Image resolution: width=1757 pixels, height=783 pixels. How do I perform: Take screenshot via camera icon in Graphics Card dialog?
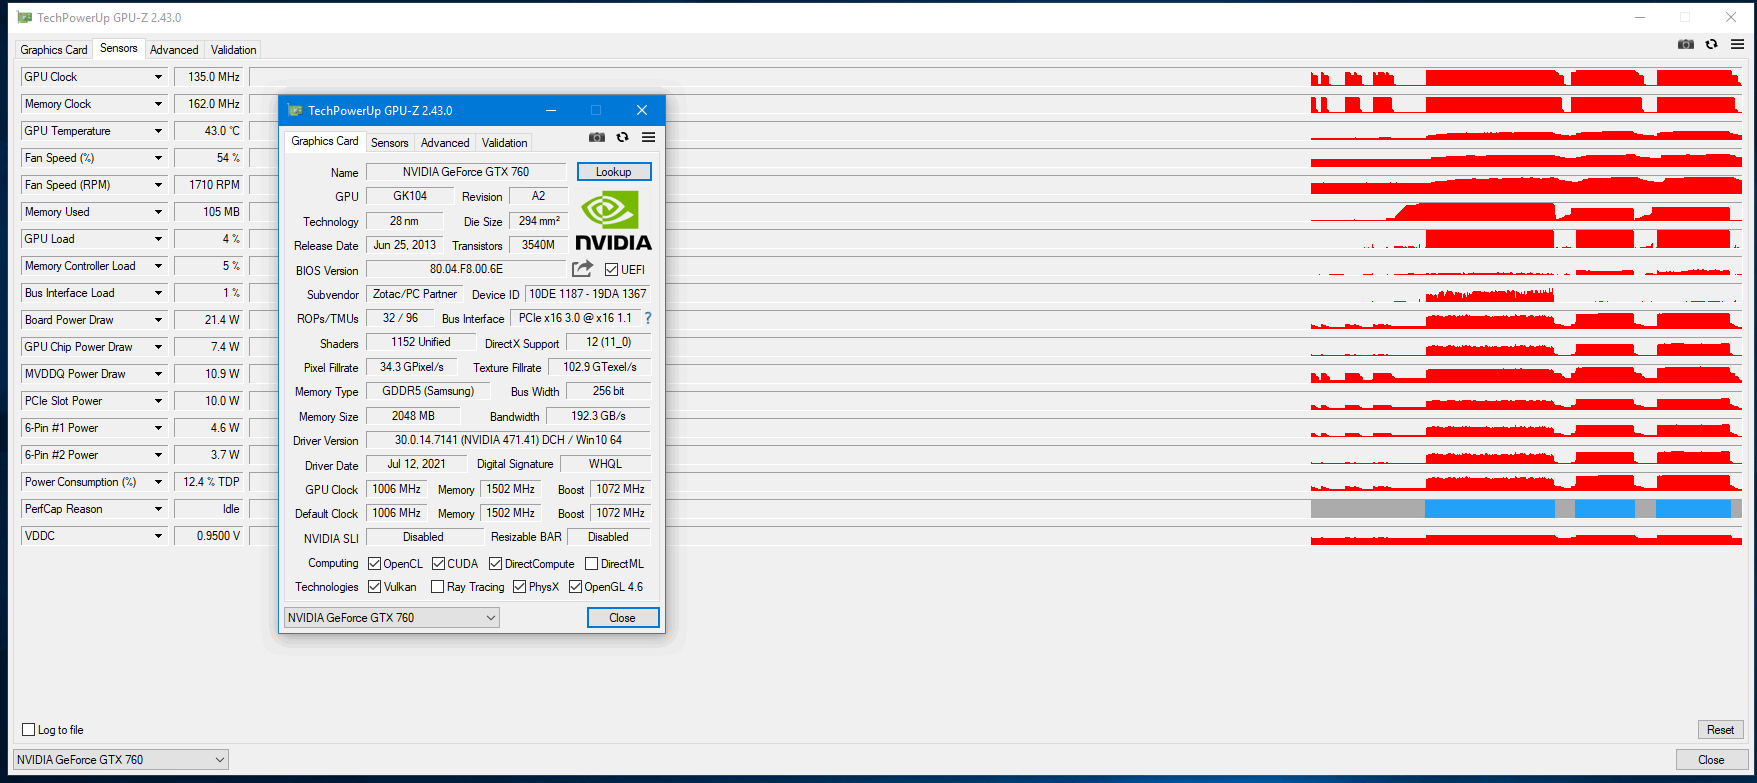point(597,138)
